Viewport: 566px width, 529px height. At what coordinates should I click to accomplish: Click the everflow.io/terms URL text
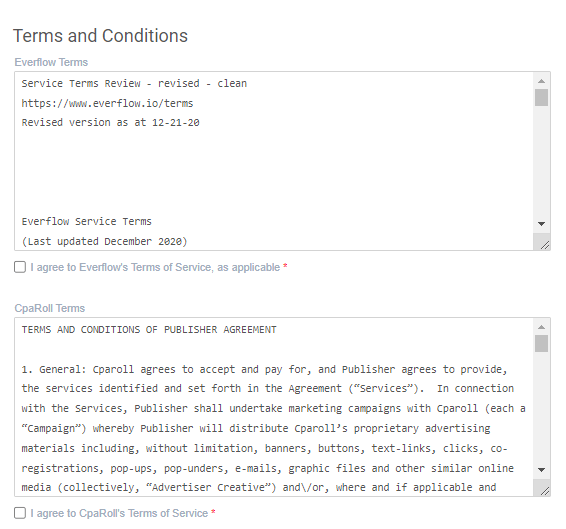pos(107,103)
